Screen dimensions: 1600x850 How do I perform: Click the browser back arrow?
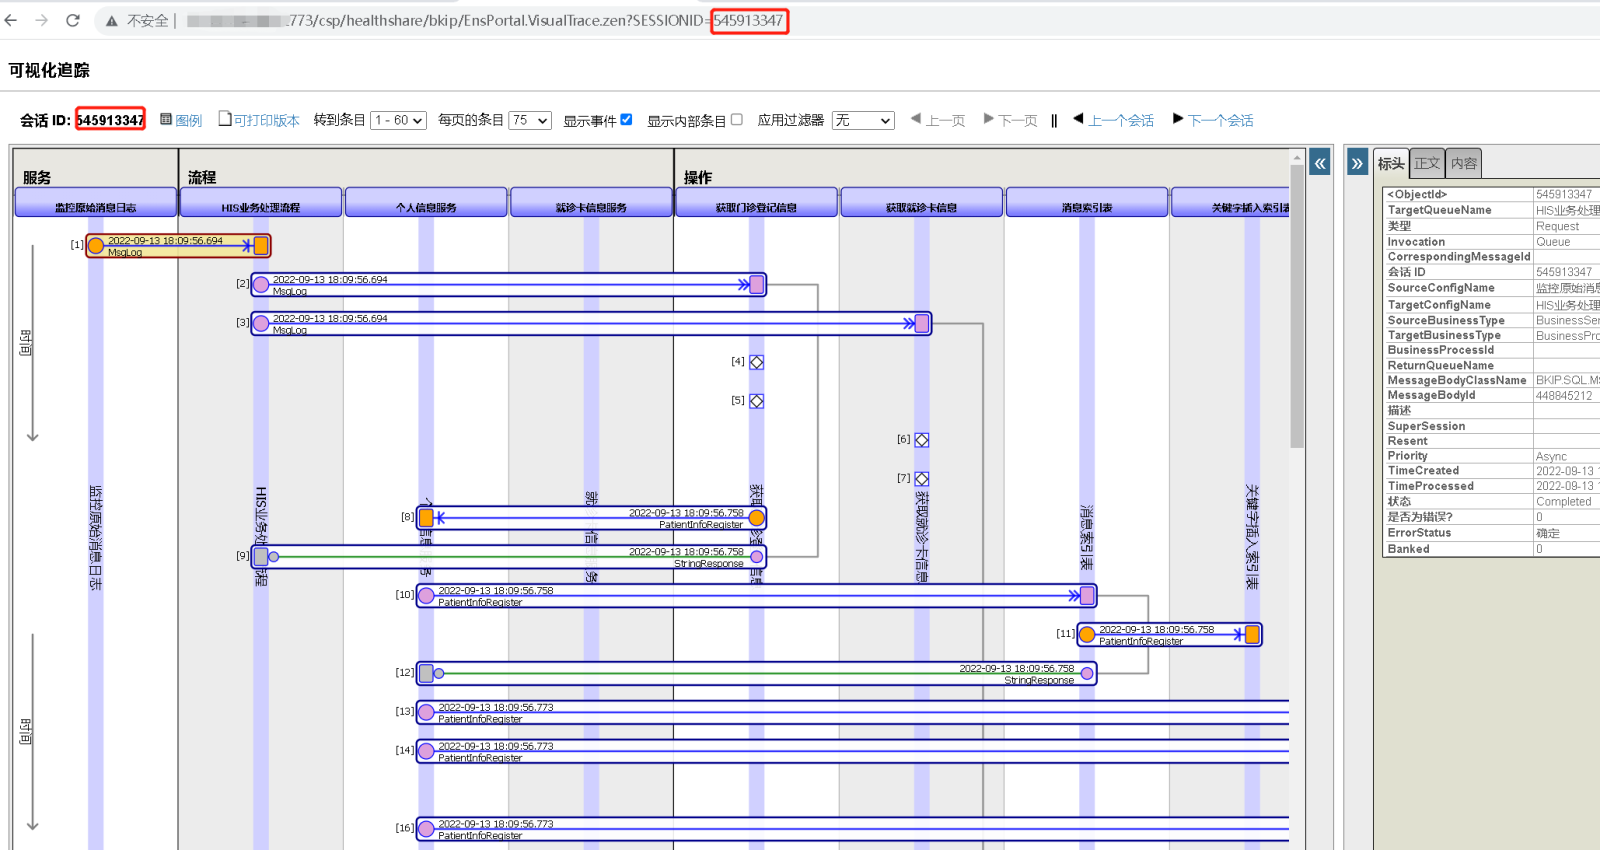coord(11,20)
